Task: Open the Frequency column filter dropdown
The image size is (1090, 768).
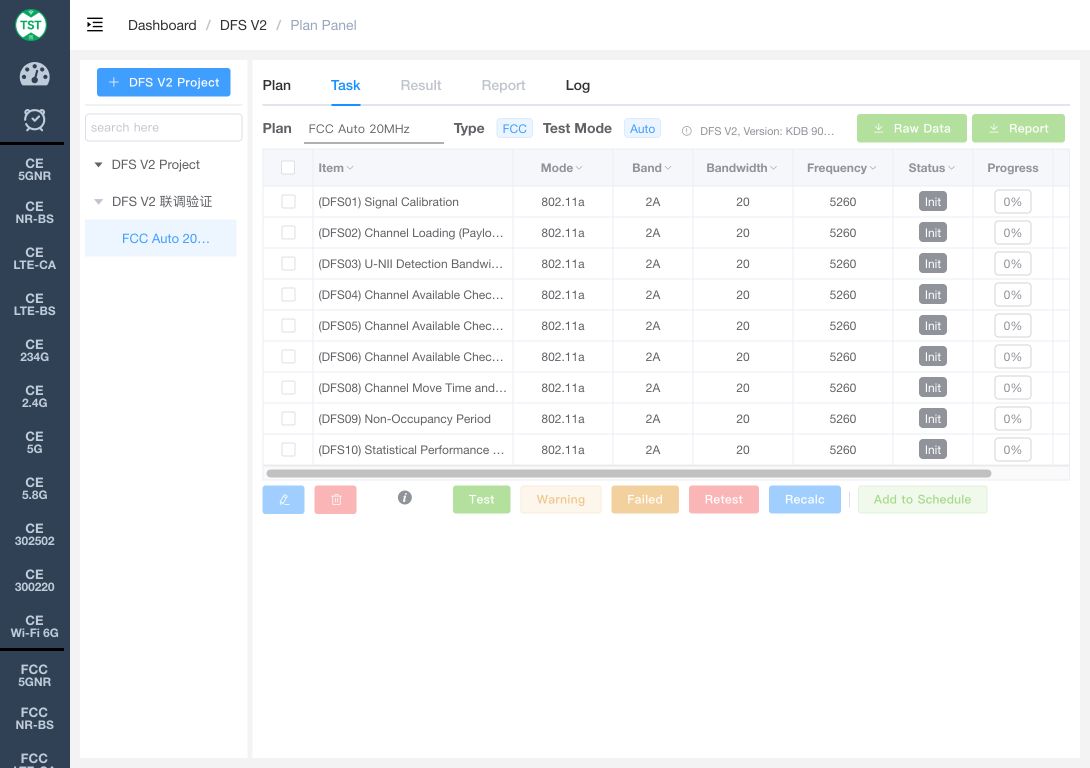Action: point(872,168)
